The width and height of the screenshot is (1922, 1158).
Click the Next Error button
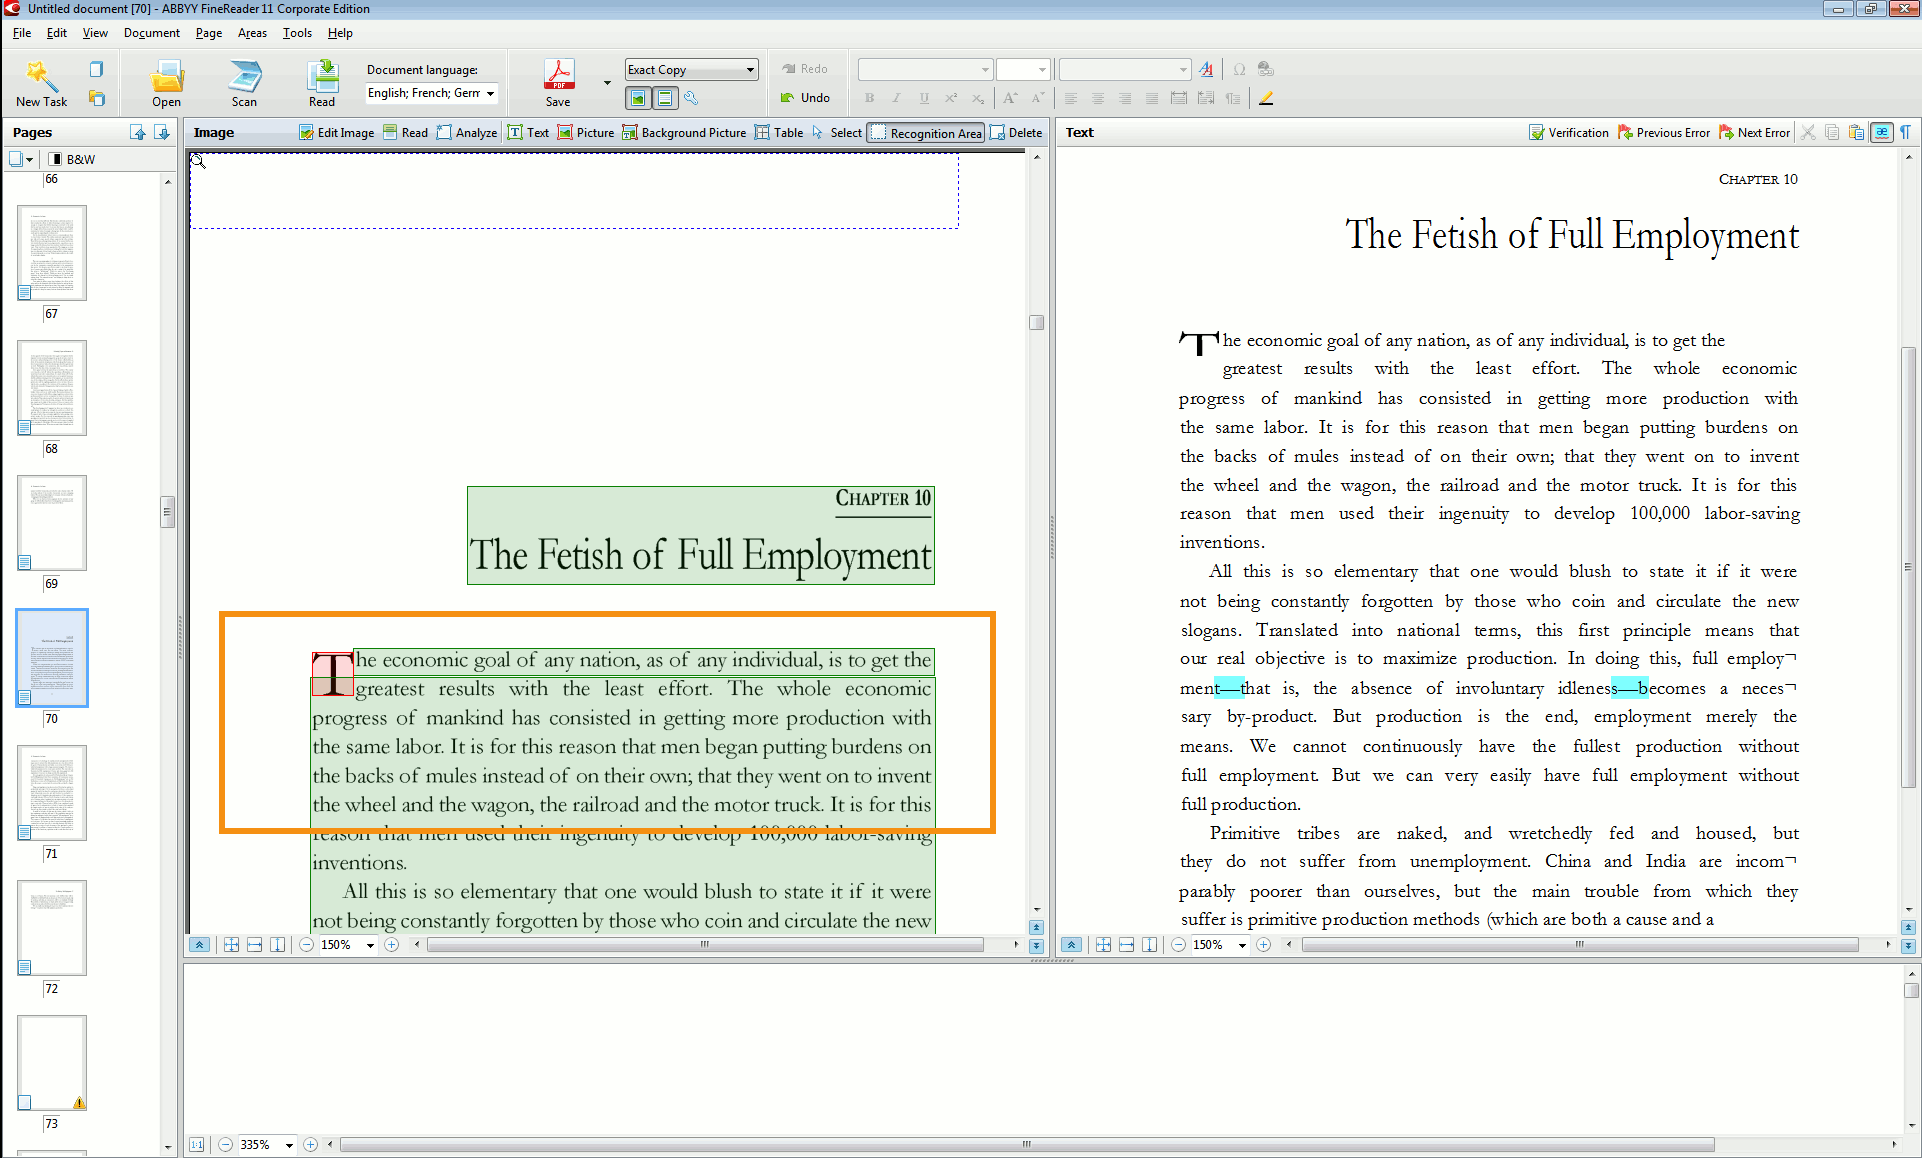pos(1754,132)
